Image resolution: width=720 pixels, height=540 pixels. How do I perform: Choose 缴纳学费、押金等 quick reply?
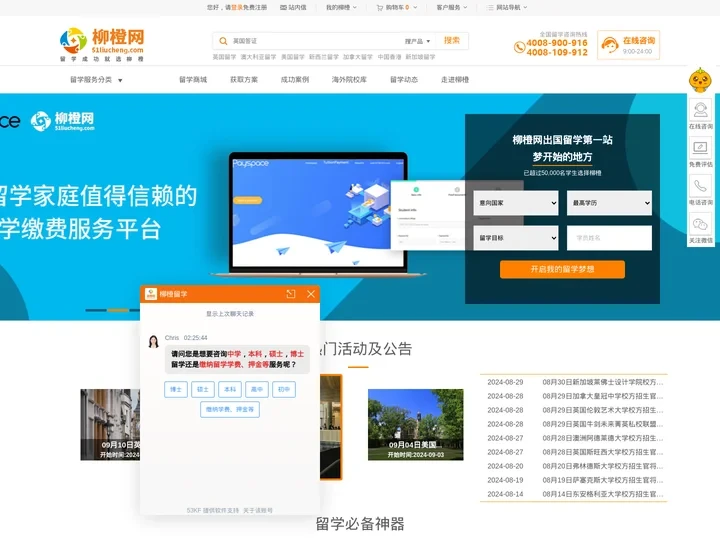230,410
